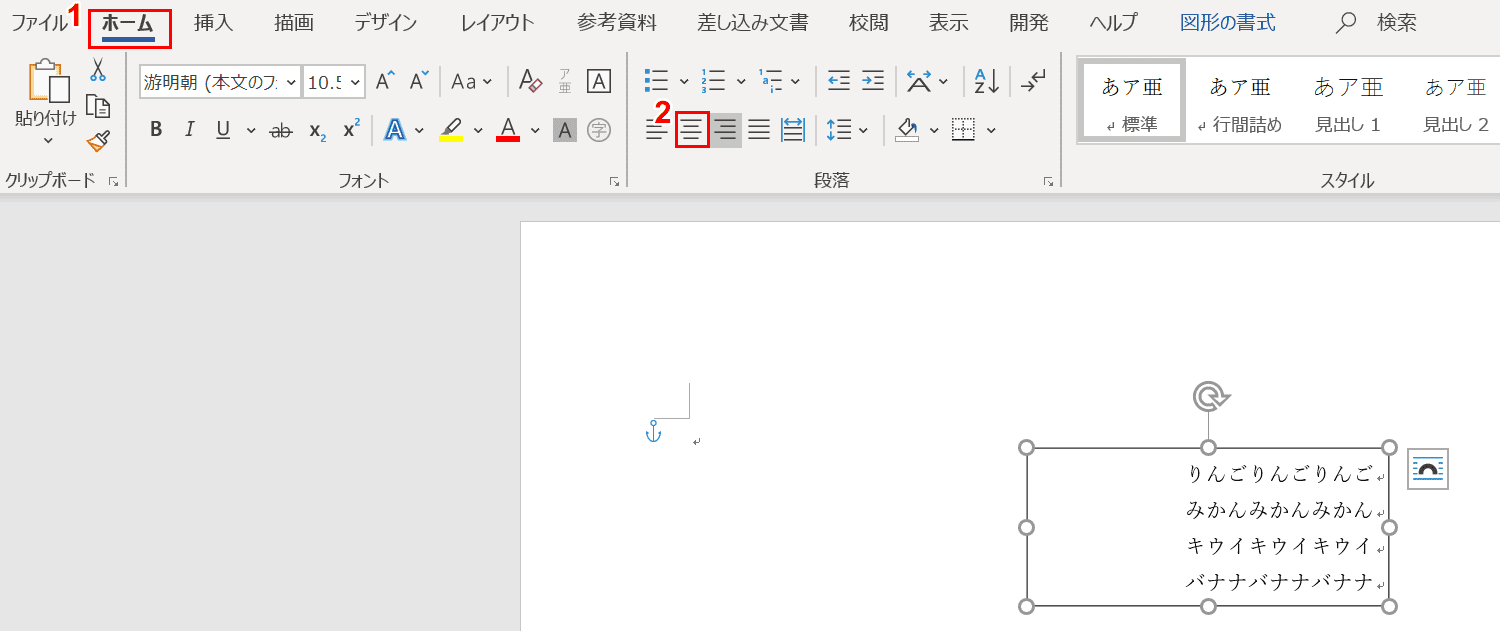Screen dimensions: 1500x631
Task: Click the rotation handle above text box
Action: [x=1208, y=397]
